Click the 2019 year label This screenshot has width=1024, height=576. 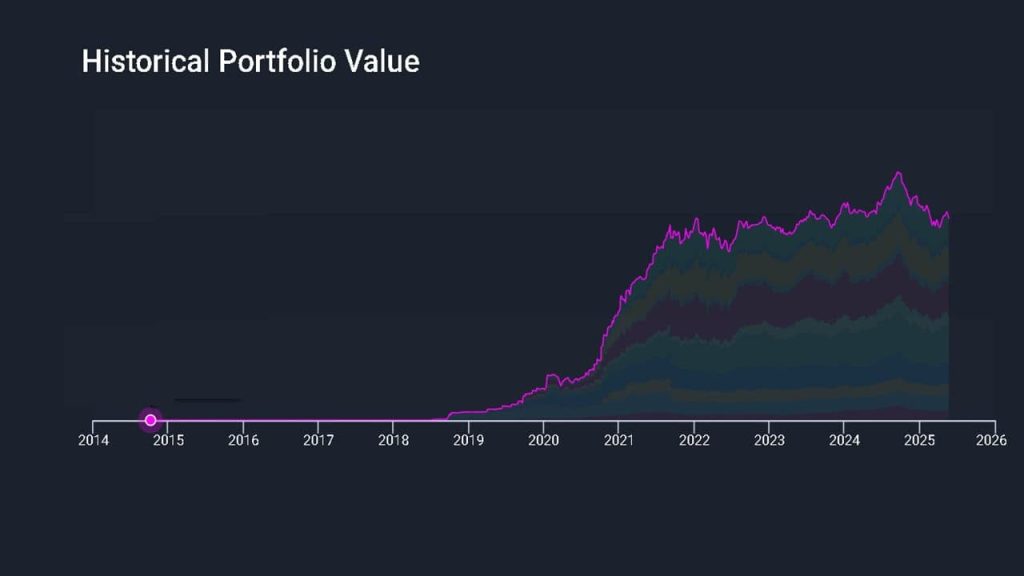pyautogui.click(x=468, y=440)
